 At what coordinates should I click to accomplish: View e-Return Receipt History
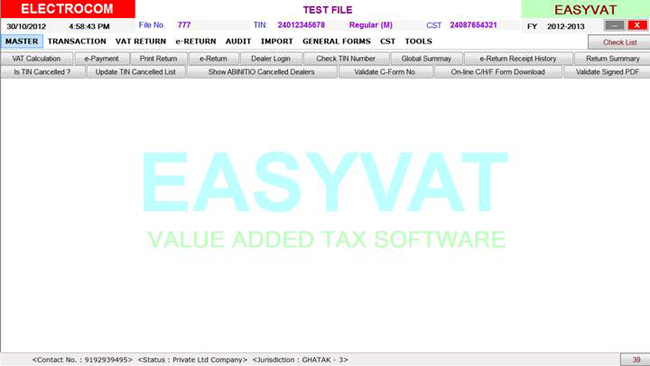point(518,58)
